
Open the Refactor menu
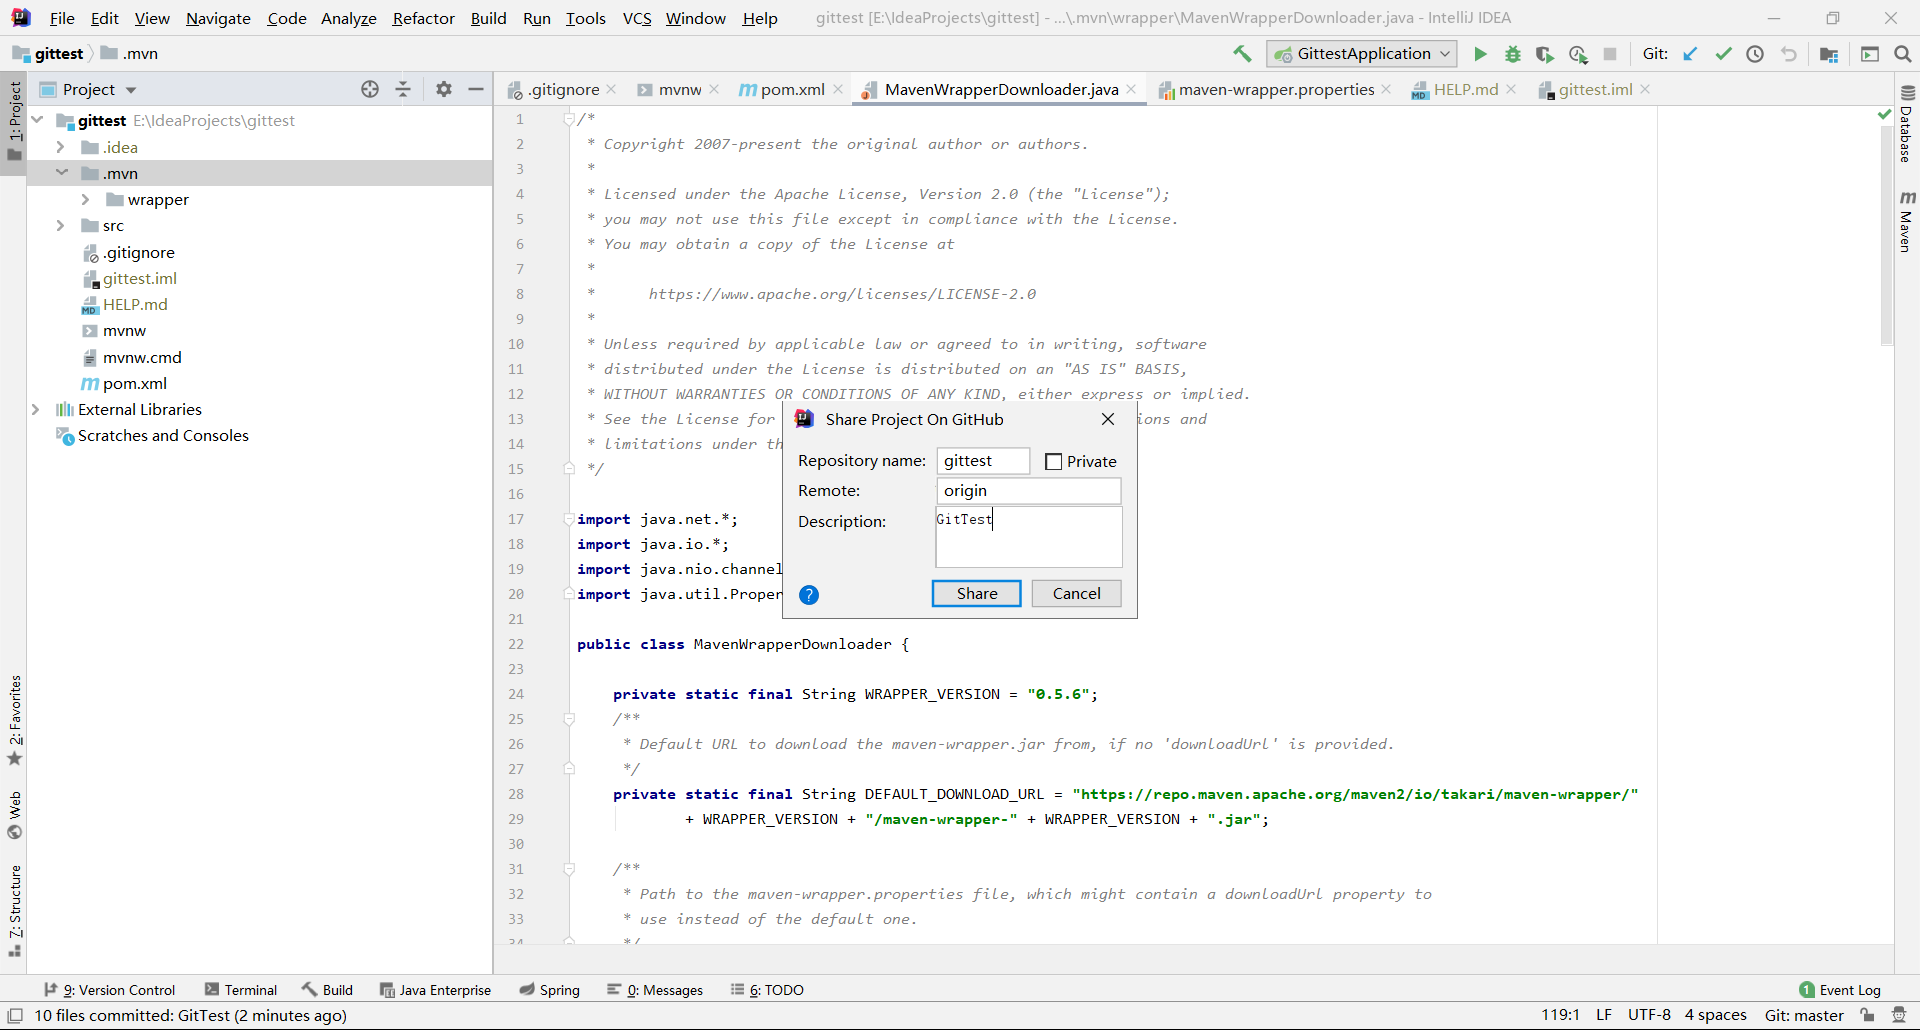(x=423, y=18)
